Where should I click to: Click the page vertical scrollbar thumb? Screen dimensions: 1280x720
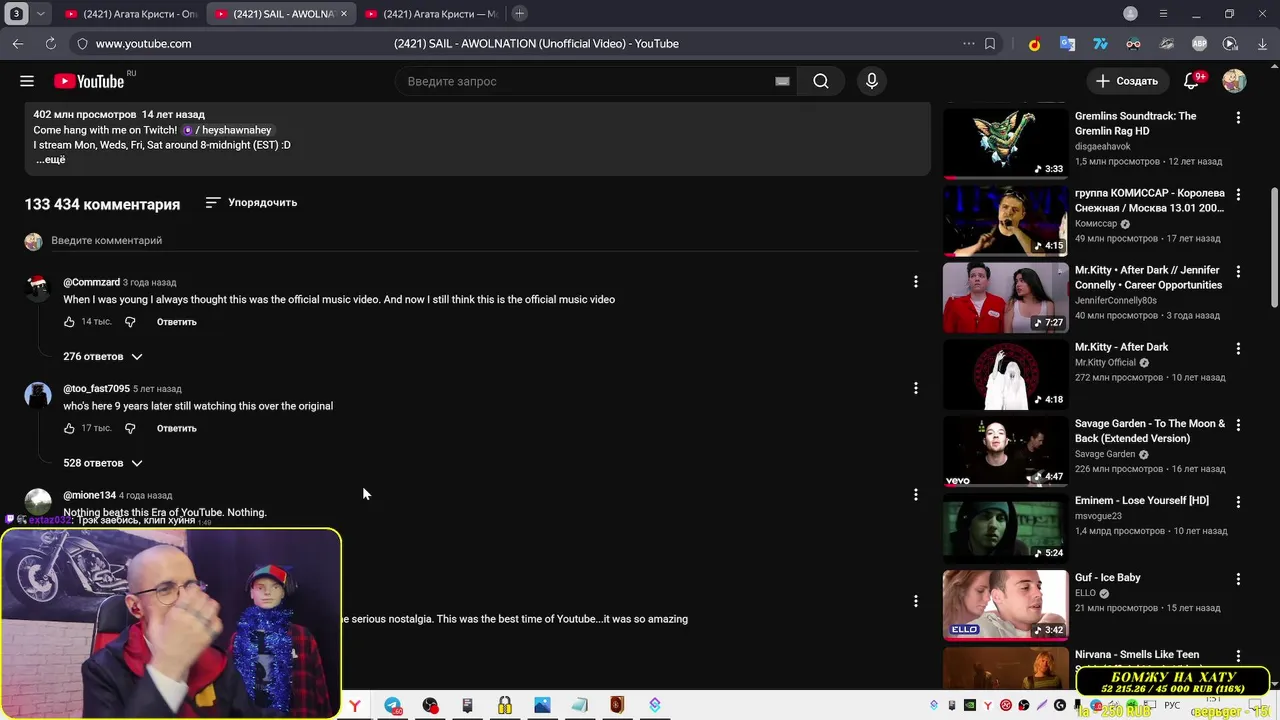(x=1274, y=247)
